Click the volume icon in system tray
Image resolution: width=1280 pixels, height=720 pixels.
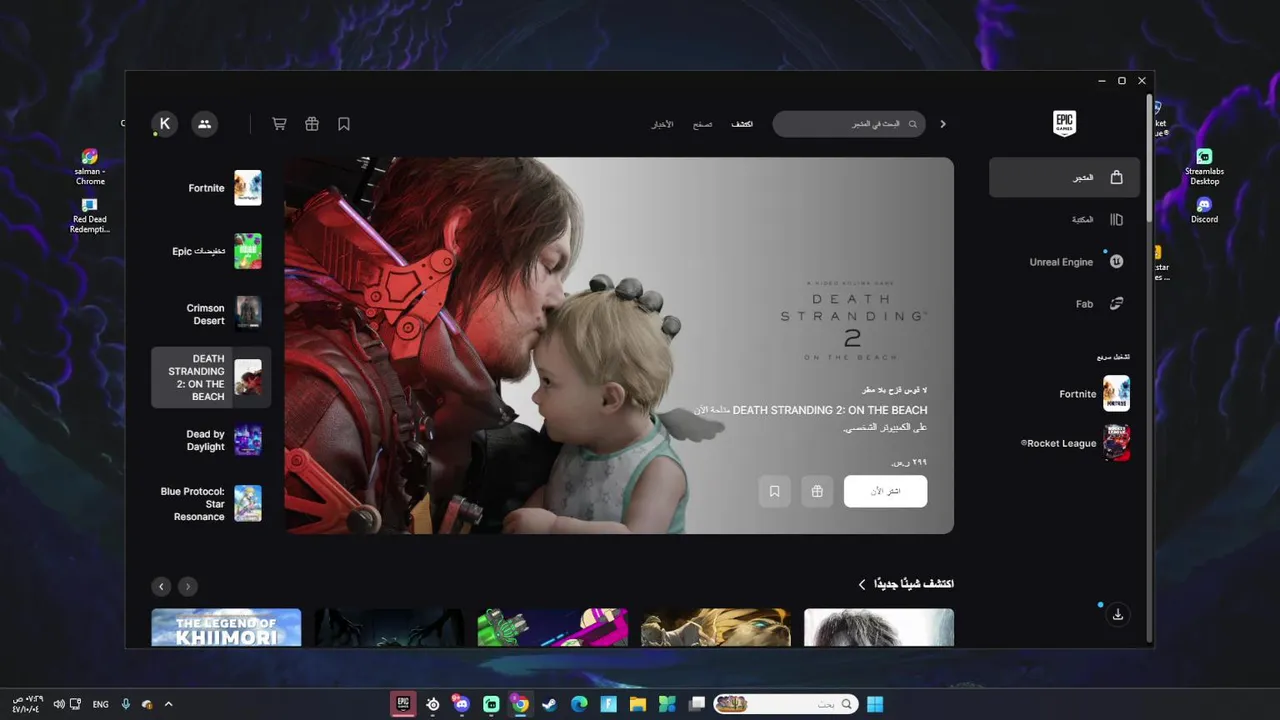point(59,704)
